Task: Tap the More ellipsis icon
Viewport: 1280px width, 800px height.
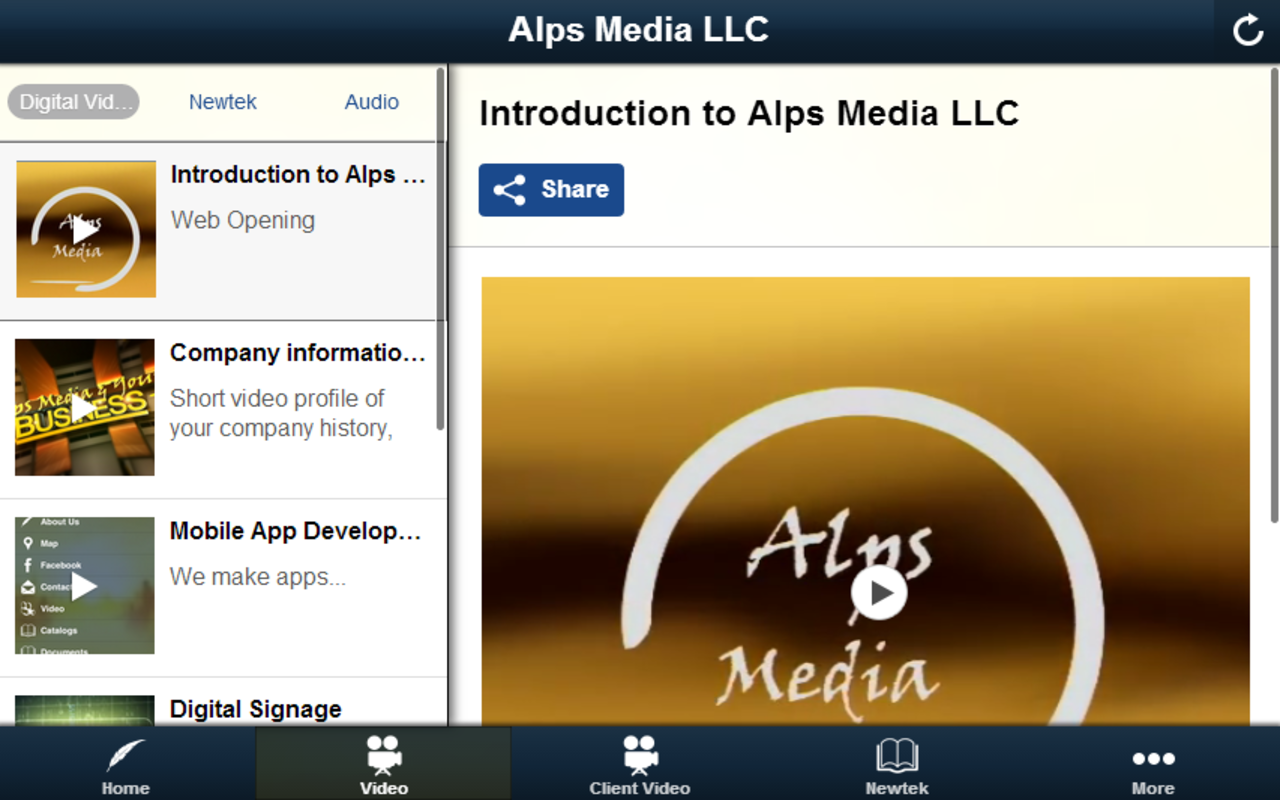Action: click(1153, 758)
